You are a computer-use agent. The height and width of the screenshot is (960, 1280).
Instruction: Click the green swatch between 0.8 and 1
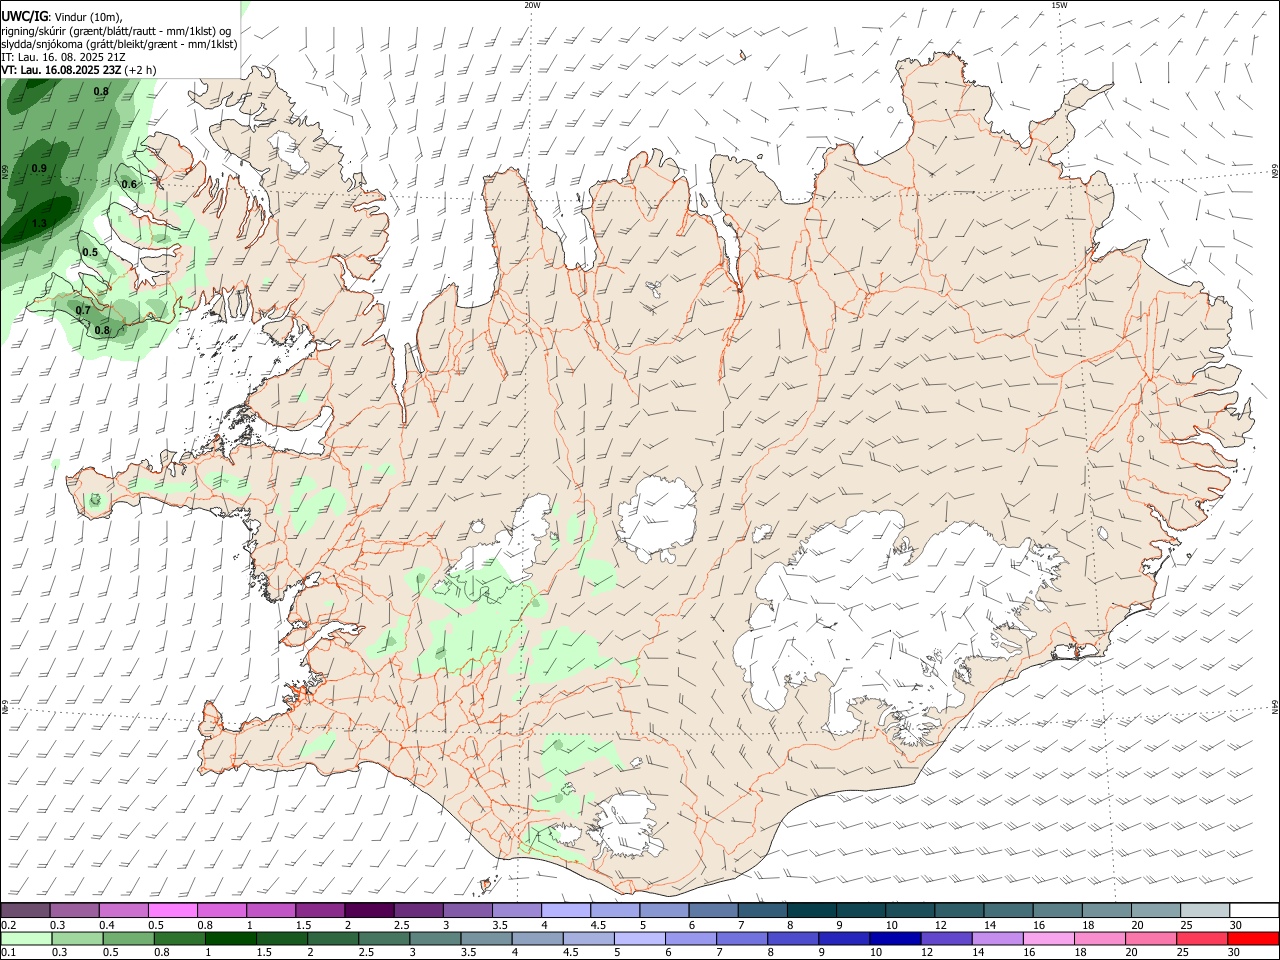point(179,939)
